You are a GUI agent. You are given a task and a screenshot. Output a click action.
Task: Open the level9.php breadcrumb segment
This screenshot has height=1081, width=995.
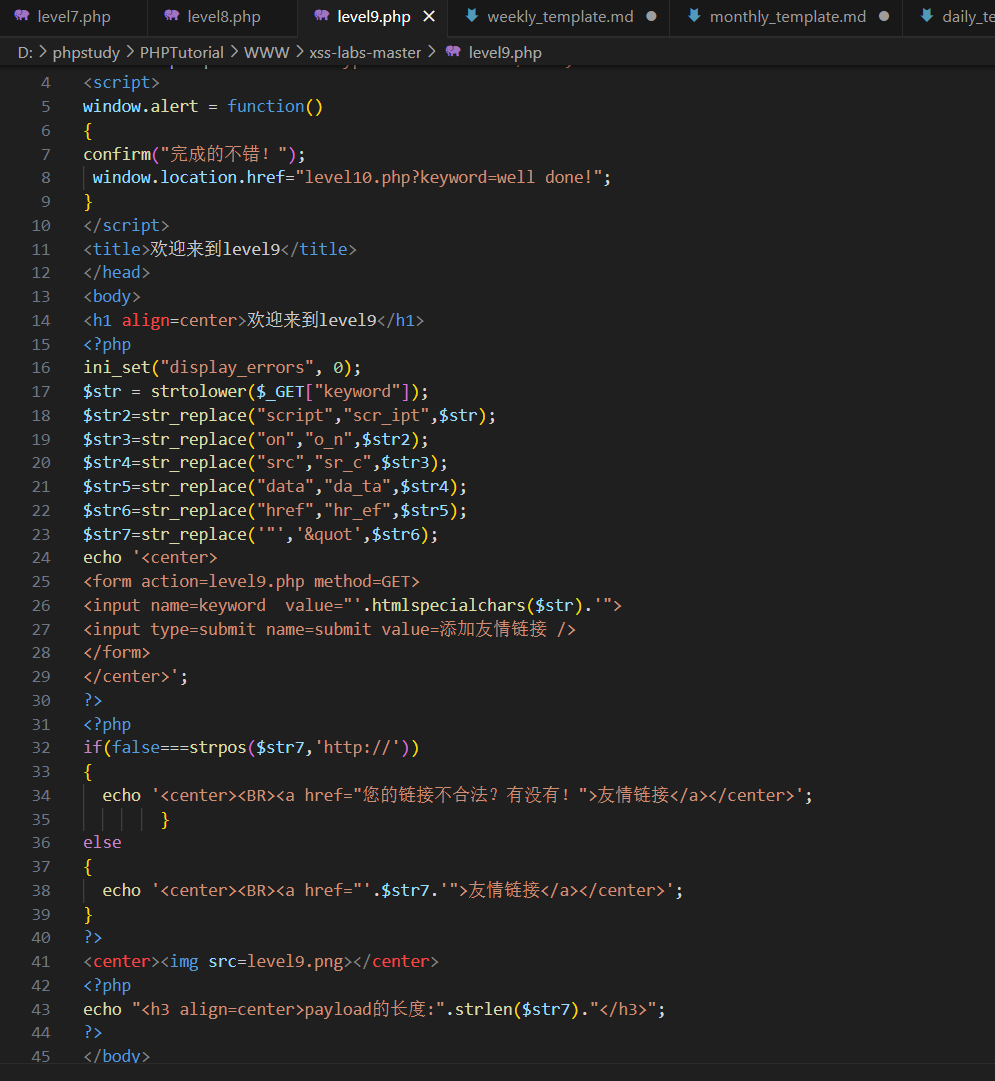coord(505,52)
